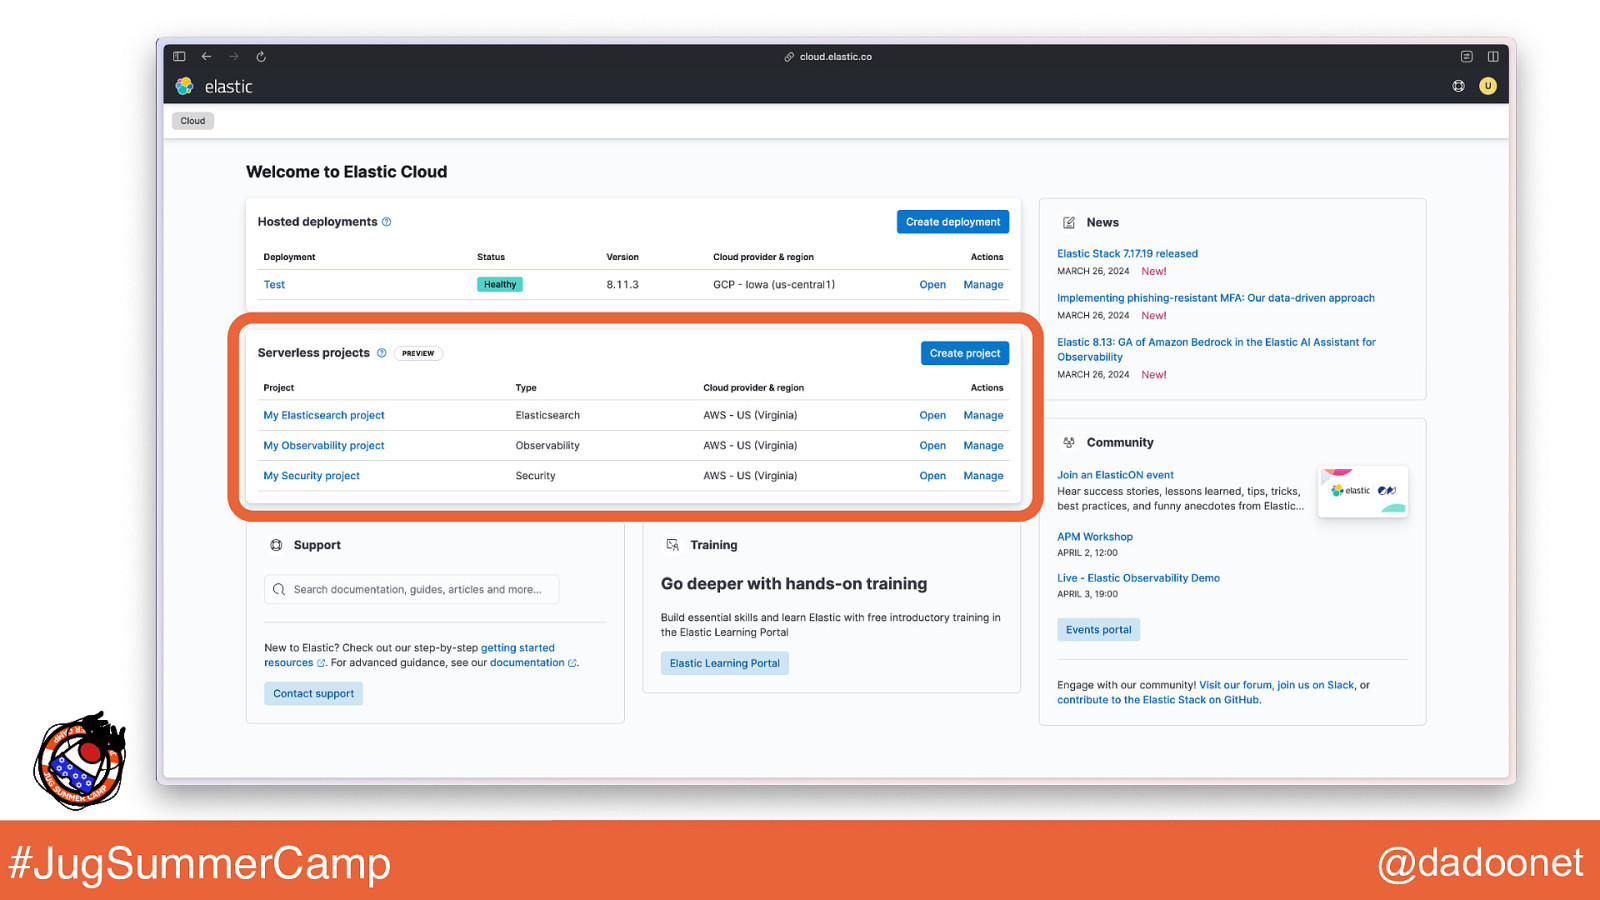Open Join an ElasticON event link
The width and height of the screenshot is (1600, 900).
pos(1115,475)
